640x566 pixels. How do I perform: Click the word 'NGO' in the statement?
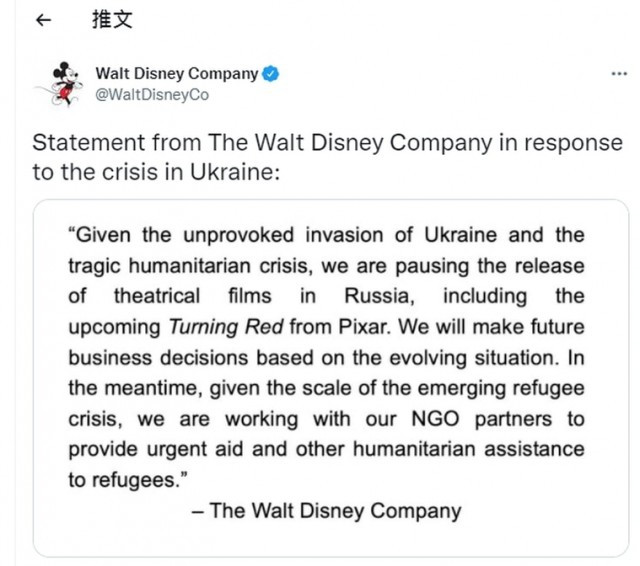click(435, 419)
